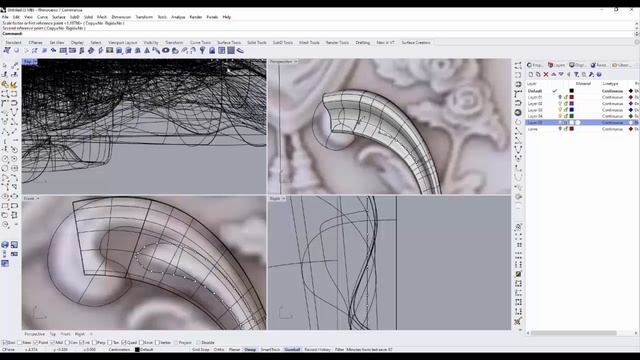Click the layer filter funnel icon
This screenshot has height=360, width=640.
click(x=576, y=75)
